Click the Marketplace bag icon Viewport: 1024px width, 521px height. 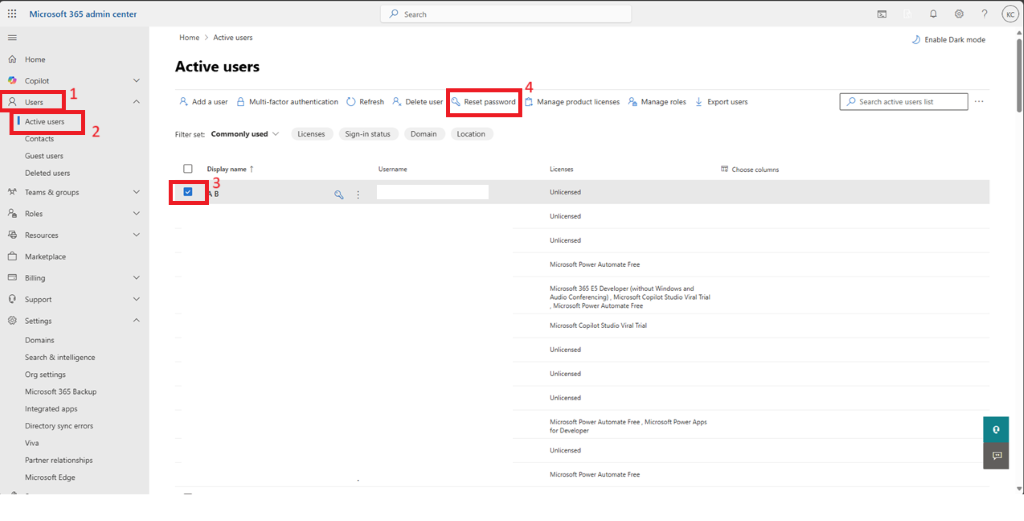coord(12,257)
